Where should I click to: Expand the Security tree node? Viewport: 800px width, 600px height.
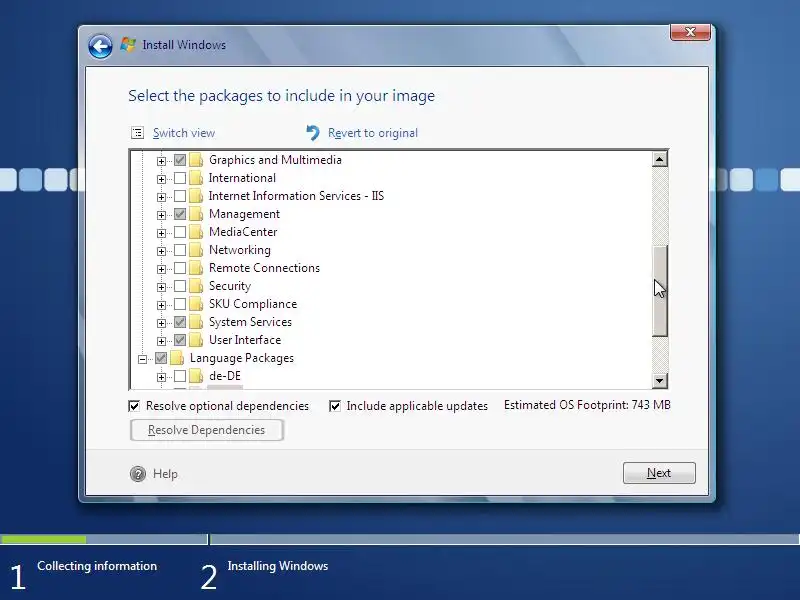(161, 287)
